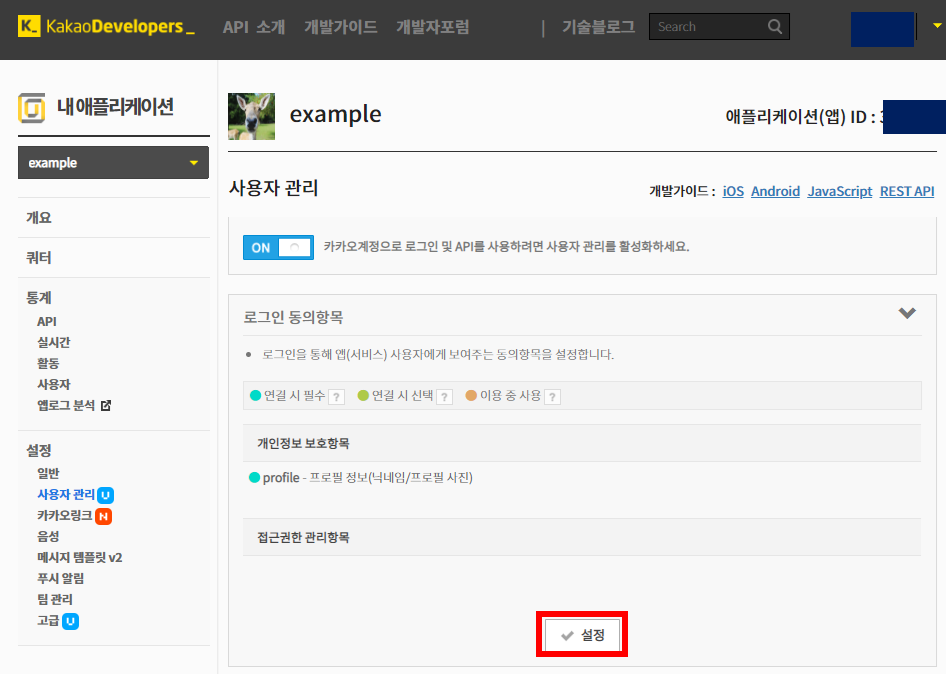Click the 로그인 동의항목 section title
Screen dimensions: 946x674
pyautogui.click(x=293, y=317)
